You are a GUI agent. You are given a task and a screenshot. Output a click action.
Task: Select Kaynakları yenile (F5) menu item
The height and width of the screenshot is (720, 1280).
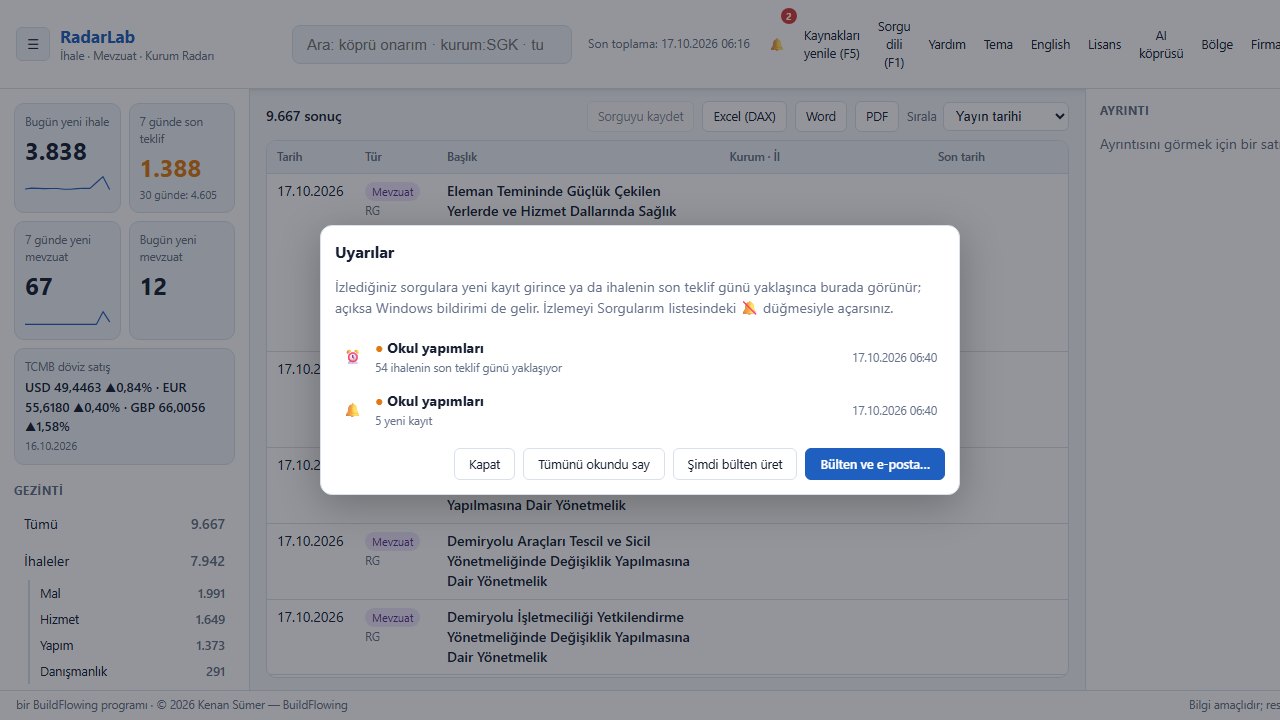point(832,45)
